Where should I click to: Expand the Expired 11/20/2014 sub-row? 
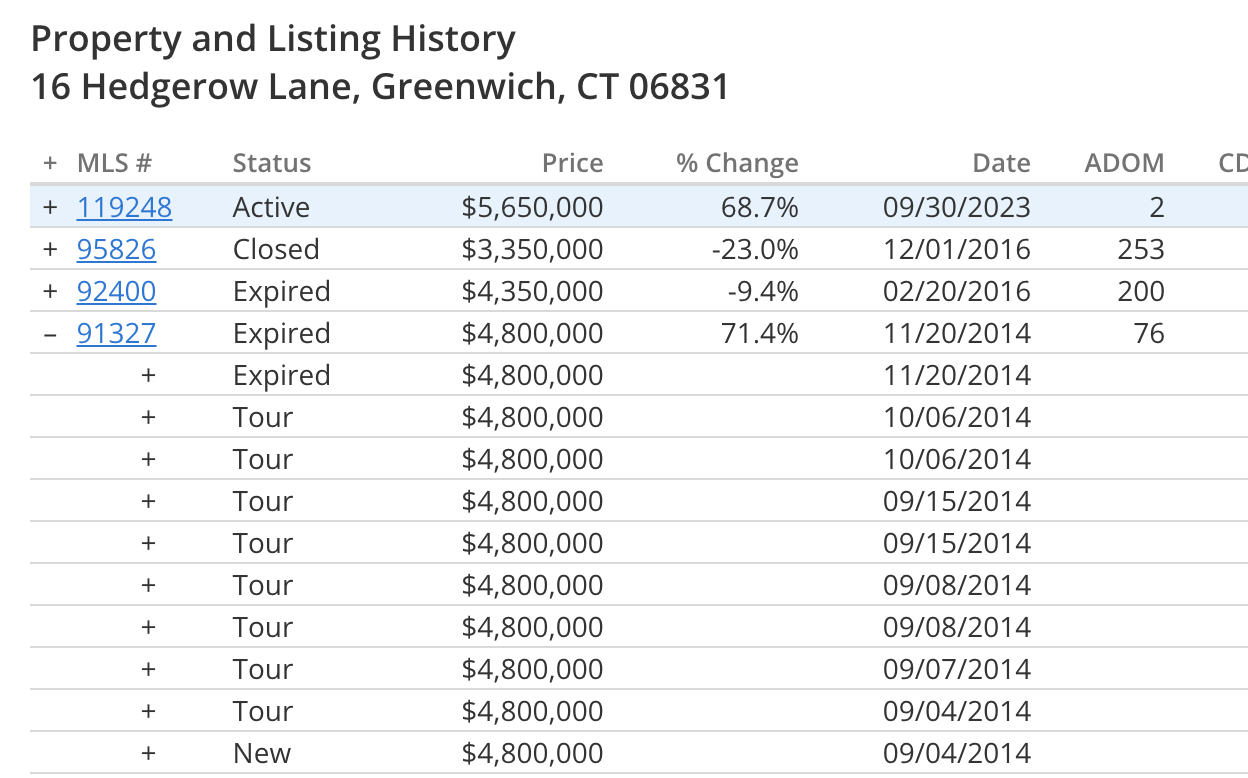148,375
